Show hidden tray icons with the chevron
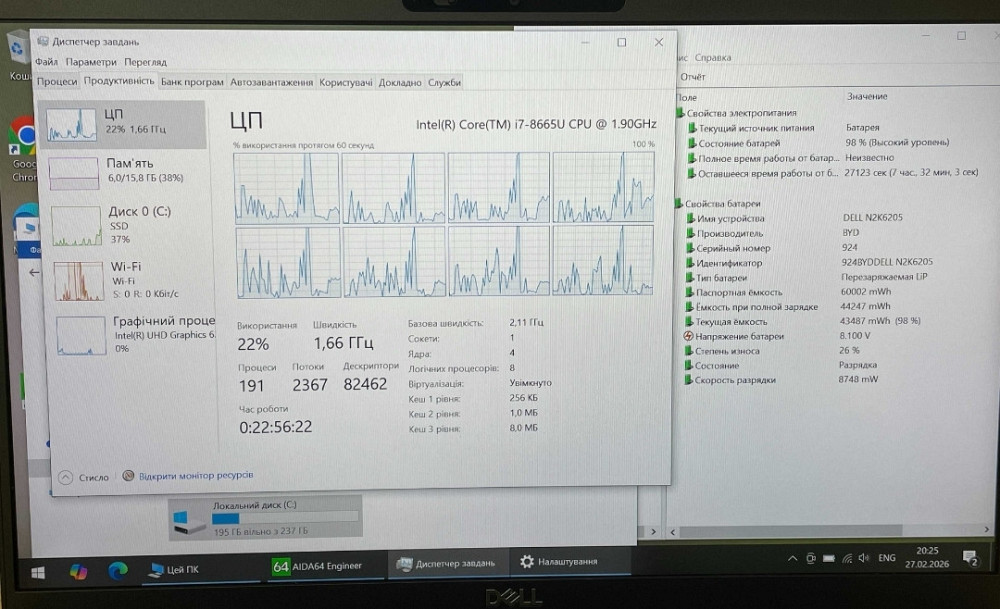Image resolution: width=1000 pixels, height=609 pixels. [792, 558]
